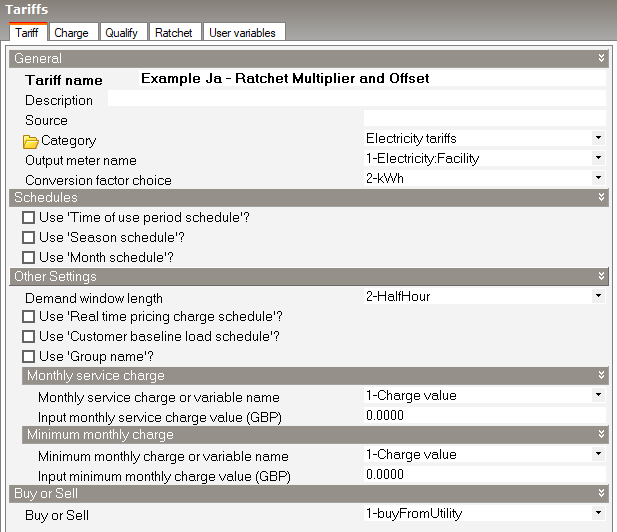Open the Ratchet tab

(174, 33)
